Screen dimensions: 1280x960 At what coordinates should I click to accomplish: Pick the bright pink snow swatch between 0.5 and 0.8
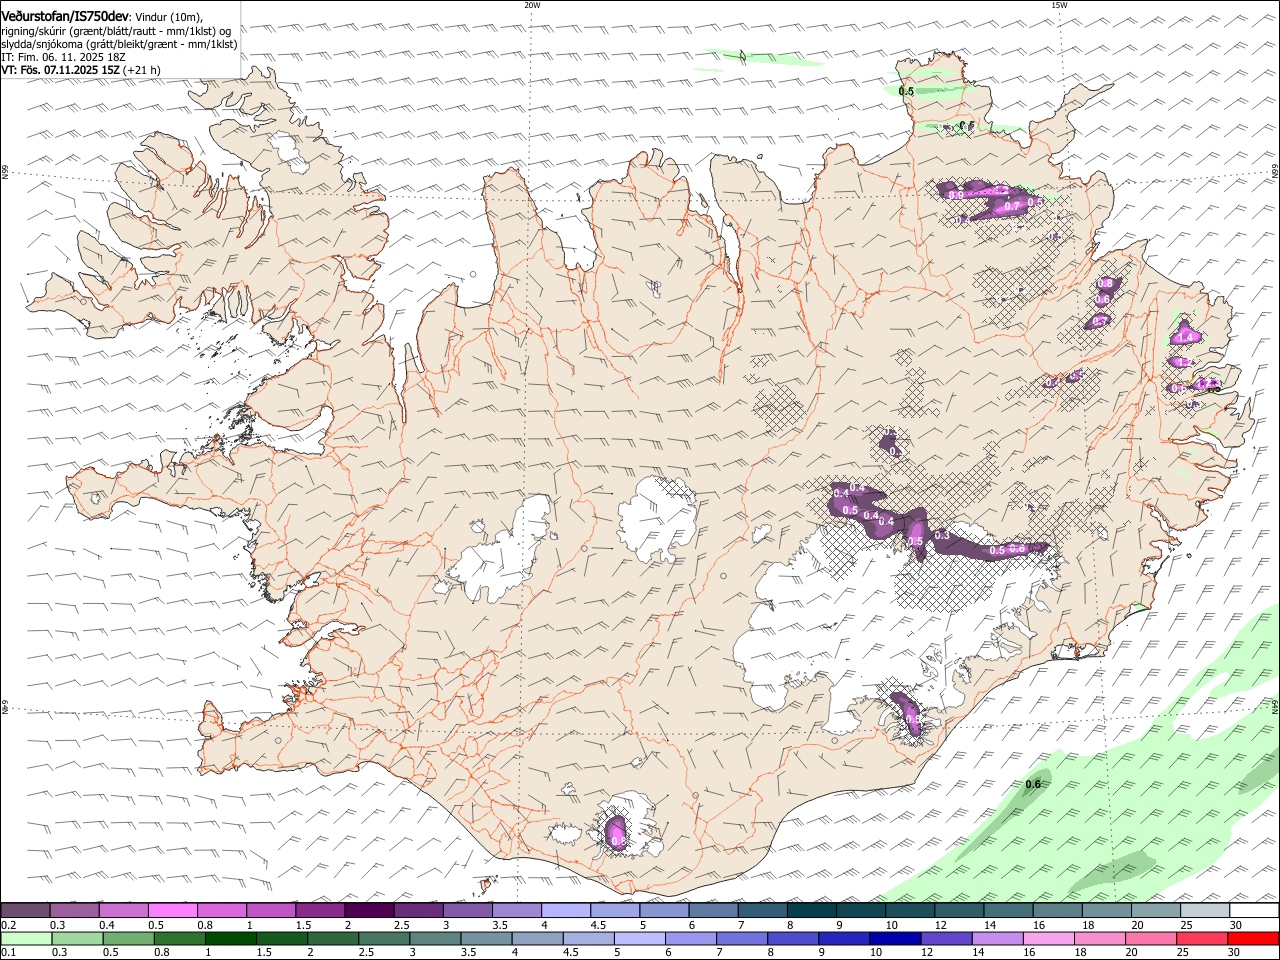click(x=172, y=910)
